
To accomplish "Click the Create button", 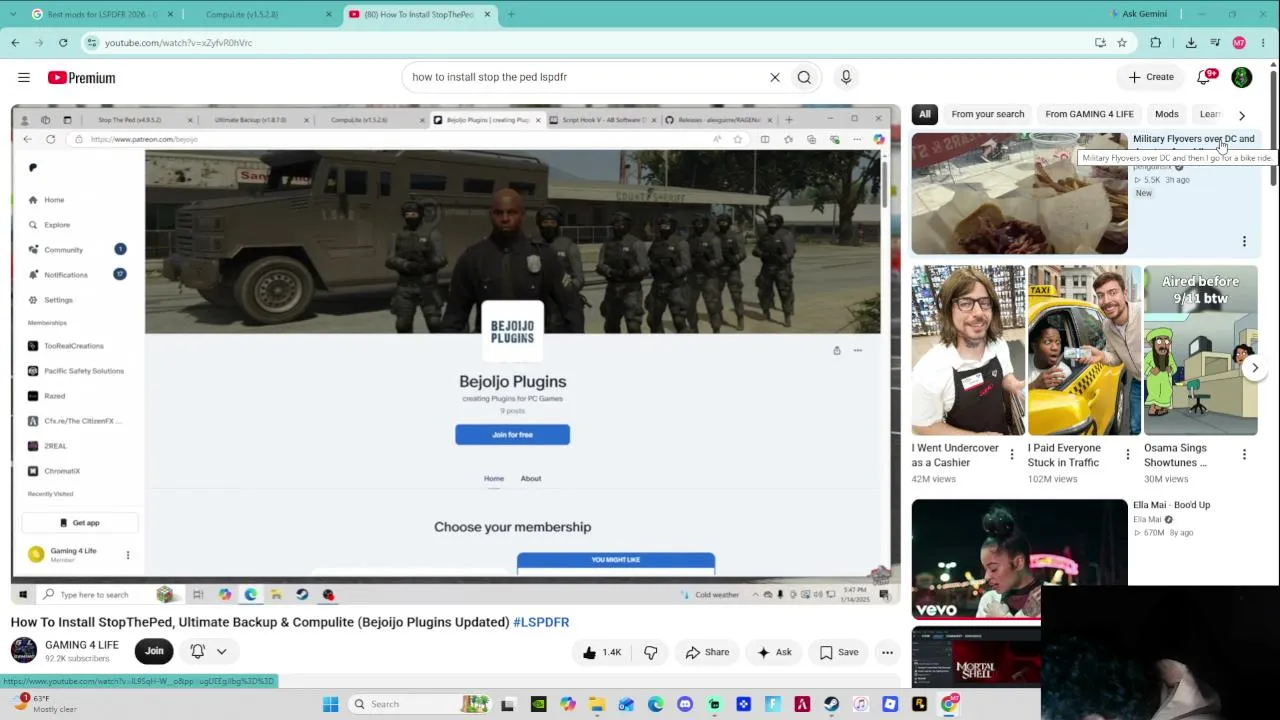I will tap(1151, 77).
